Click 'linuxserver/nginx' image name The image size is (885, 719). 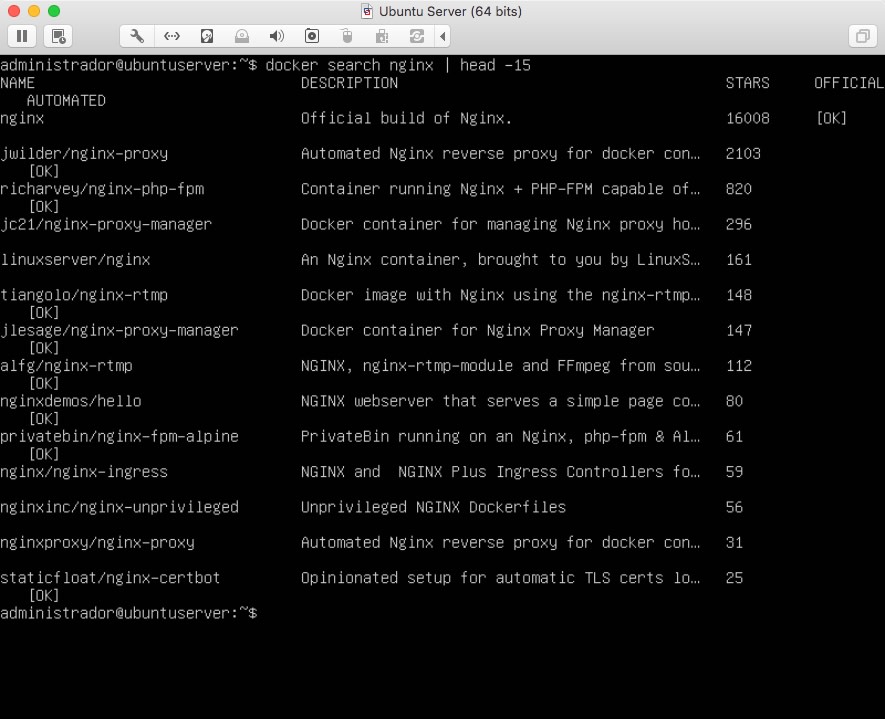click(75, 260)
